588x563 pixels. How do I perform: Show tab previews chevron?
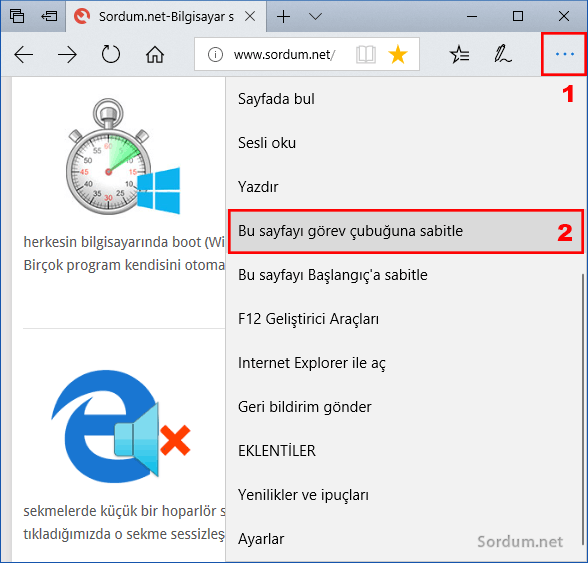(x=315, y=17)
